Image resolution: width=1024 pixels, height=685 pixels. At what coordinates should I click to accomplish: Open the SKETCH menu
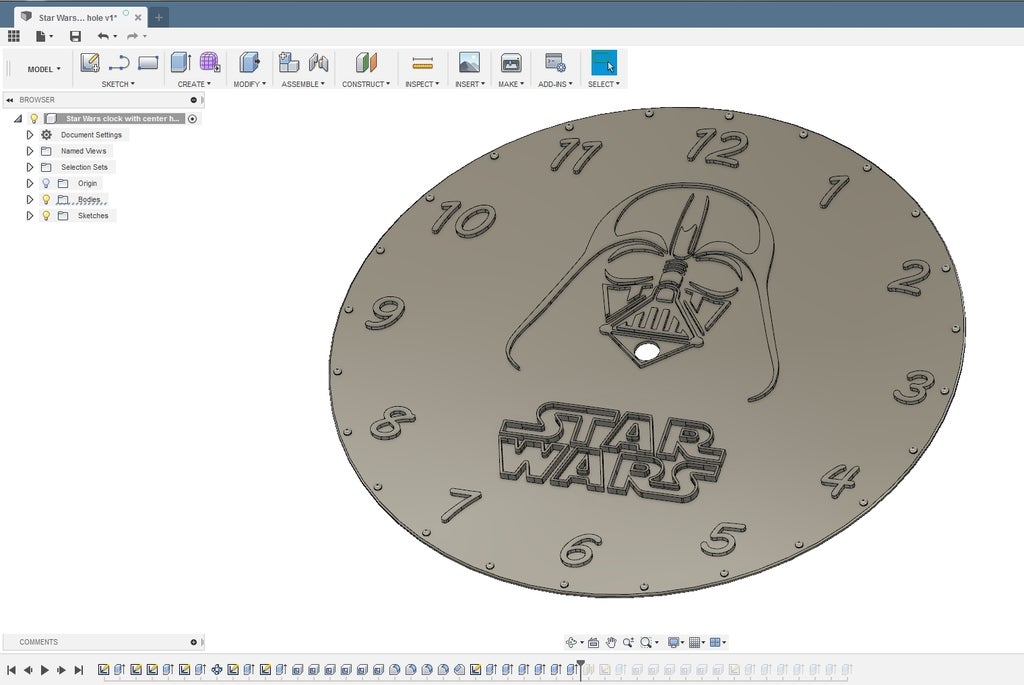118,84
